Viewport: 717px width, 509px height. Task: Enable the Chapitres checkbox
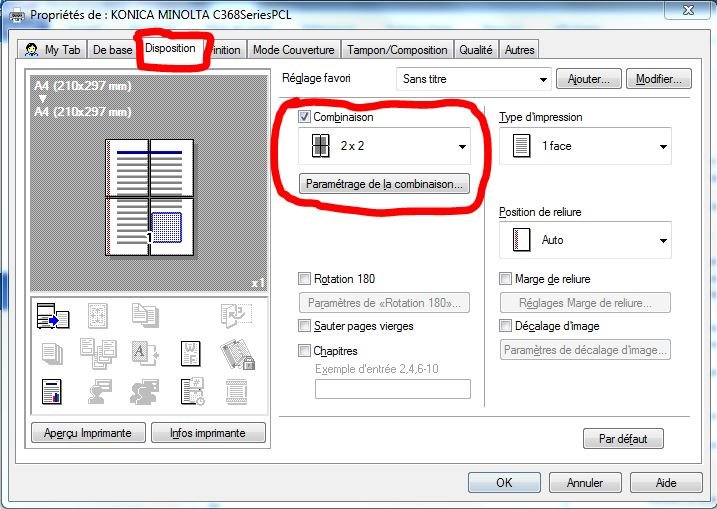point(304,351)
